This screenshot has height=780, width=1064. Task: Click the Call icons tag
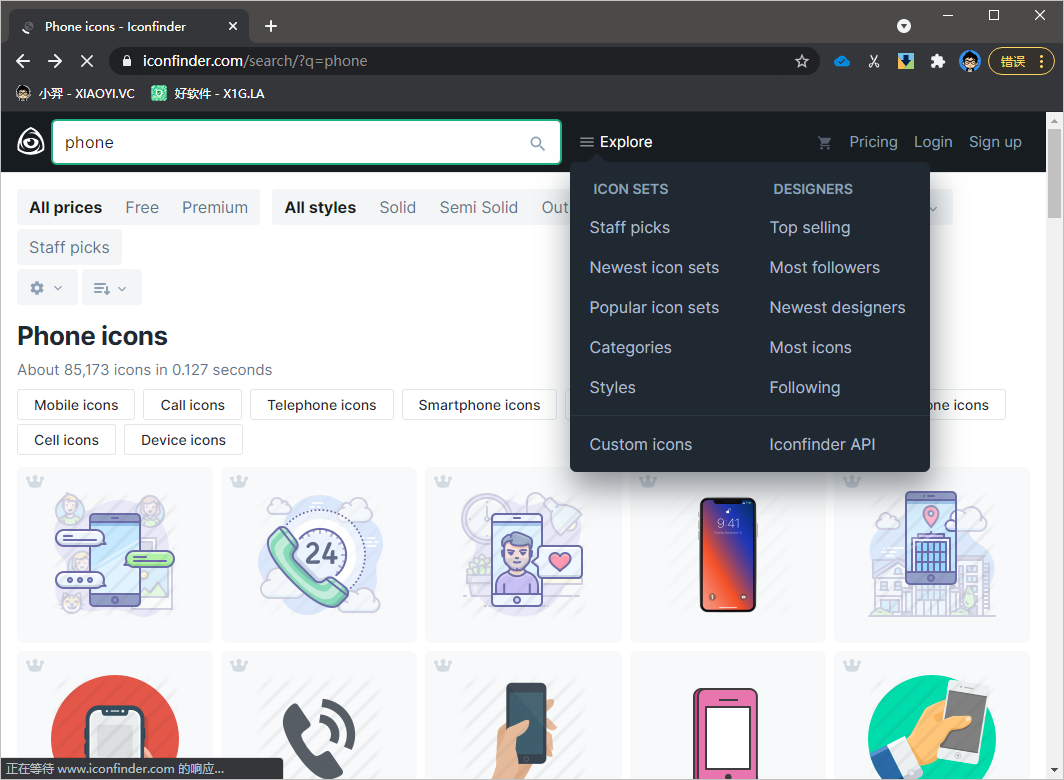pos(193,405)
